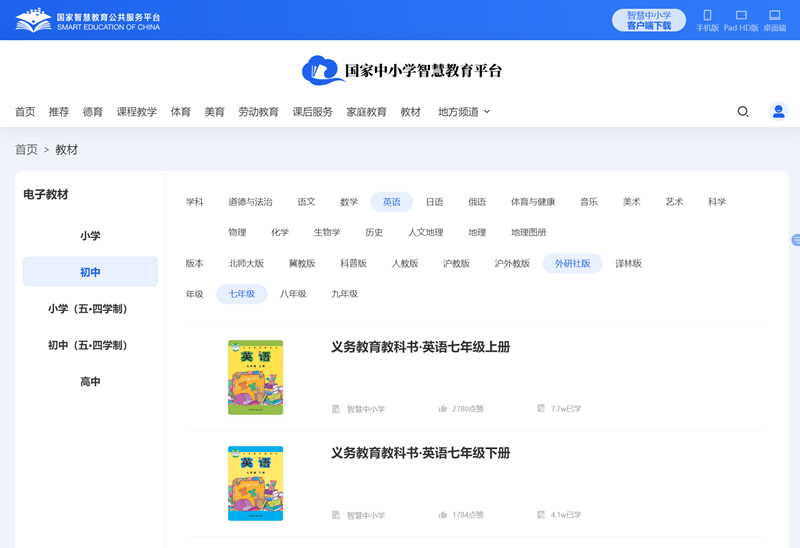Filter subject by 音乐
The width and height of the screenshot is (800, 548).
coord(589,202)
